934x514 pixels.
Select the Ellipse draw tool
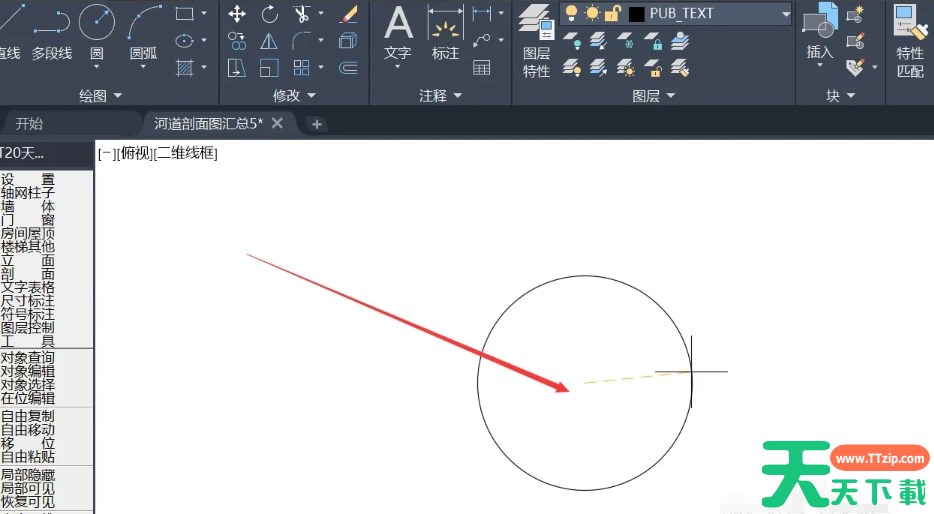coord(185,41)
